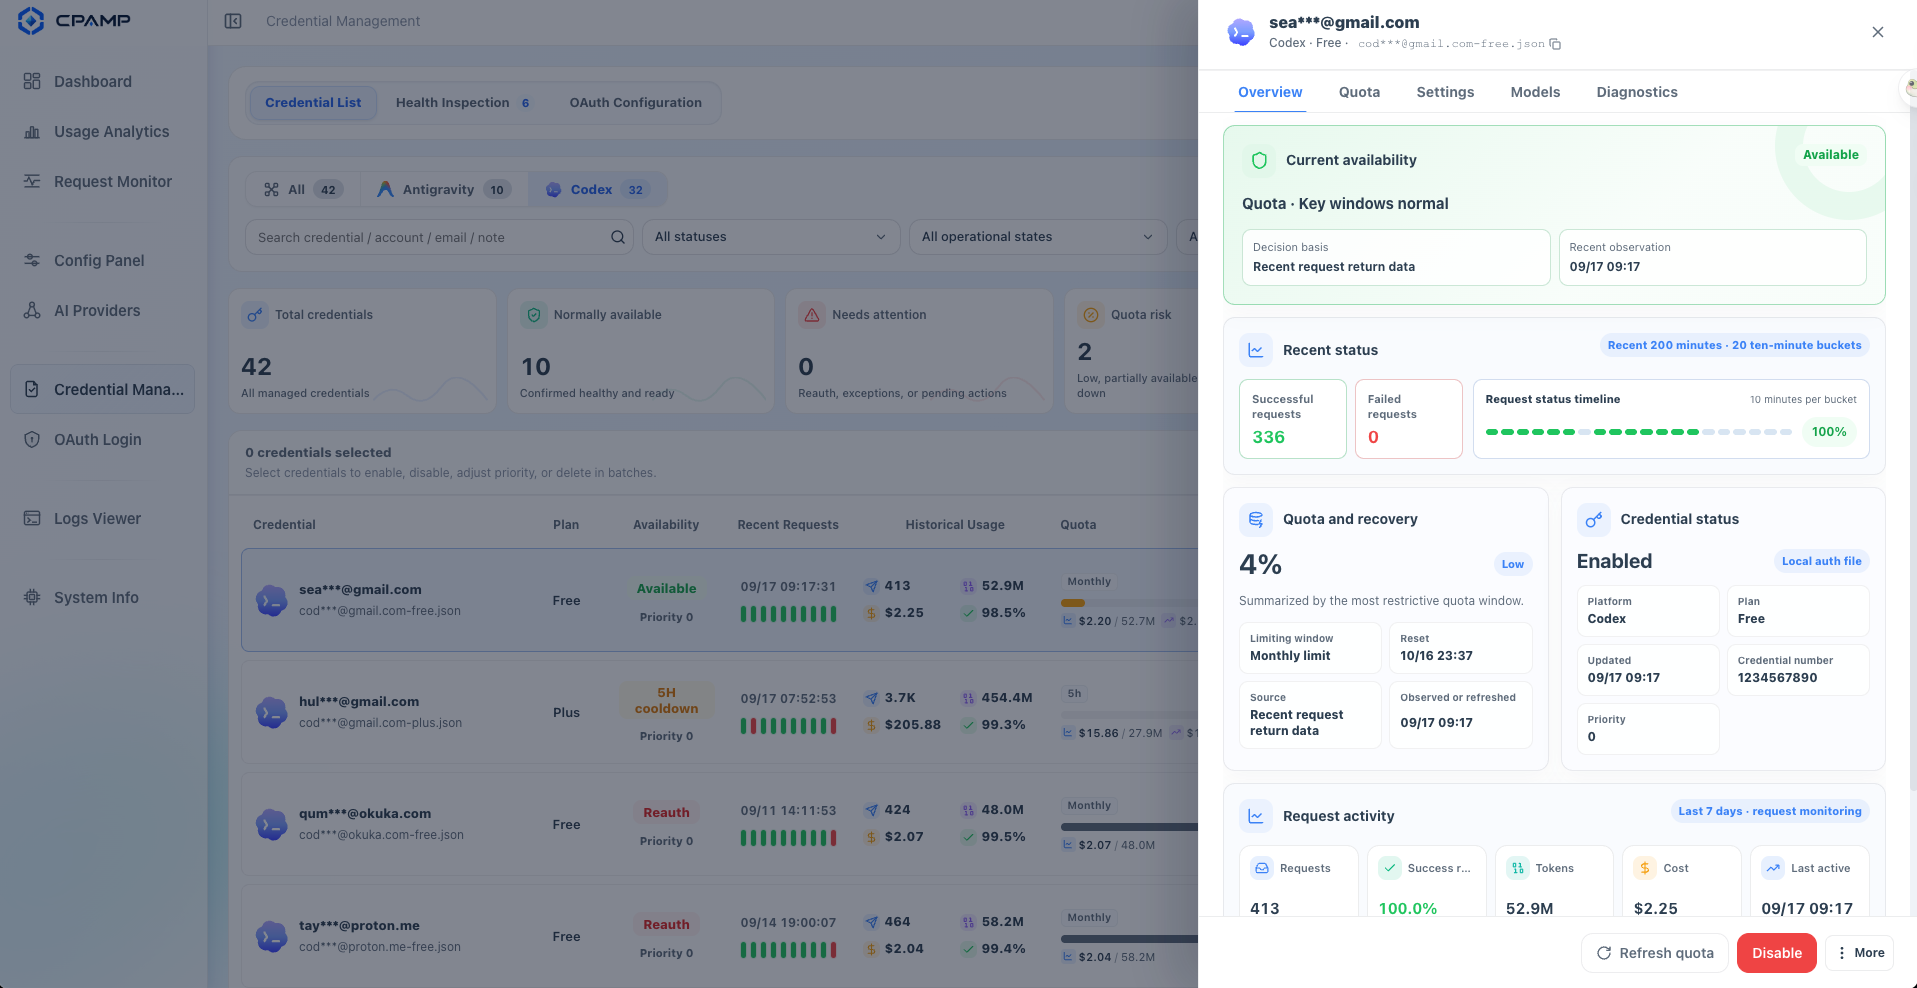Open Dashboard from the sidebar label
The height and width of the screenshot is (988, 1917).
(x=93, y=81)
